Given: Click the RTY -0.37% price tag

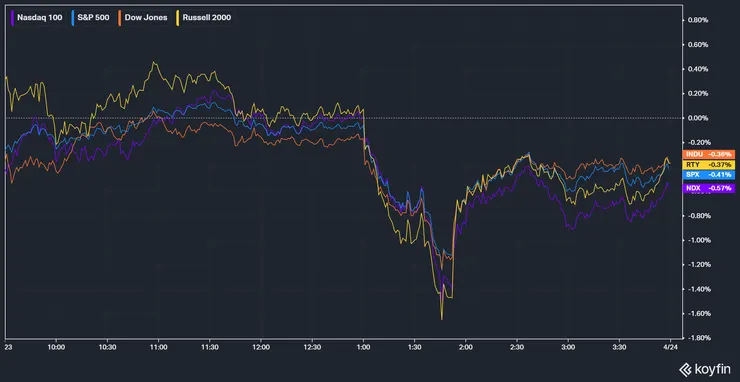Looking at the screenshot, I should pos(709,164).
